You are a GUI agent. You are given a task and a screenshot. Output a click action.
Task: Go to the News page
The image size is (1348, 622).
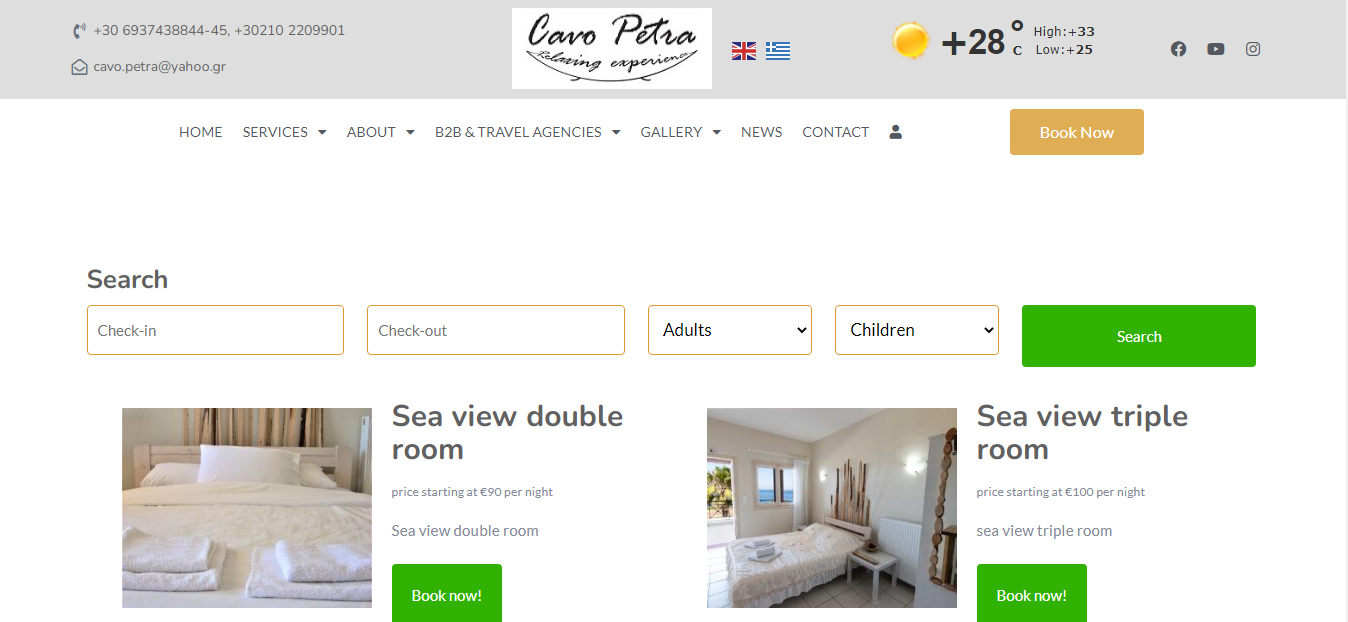(x=762, y=132)
